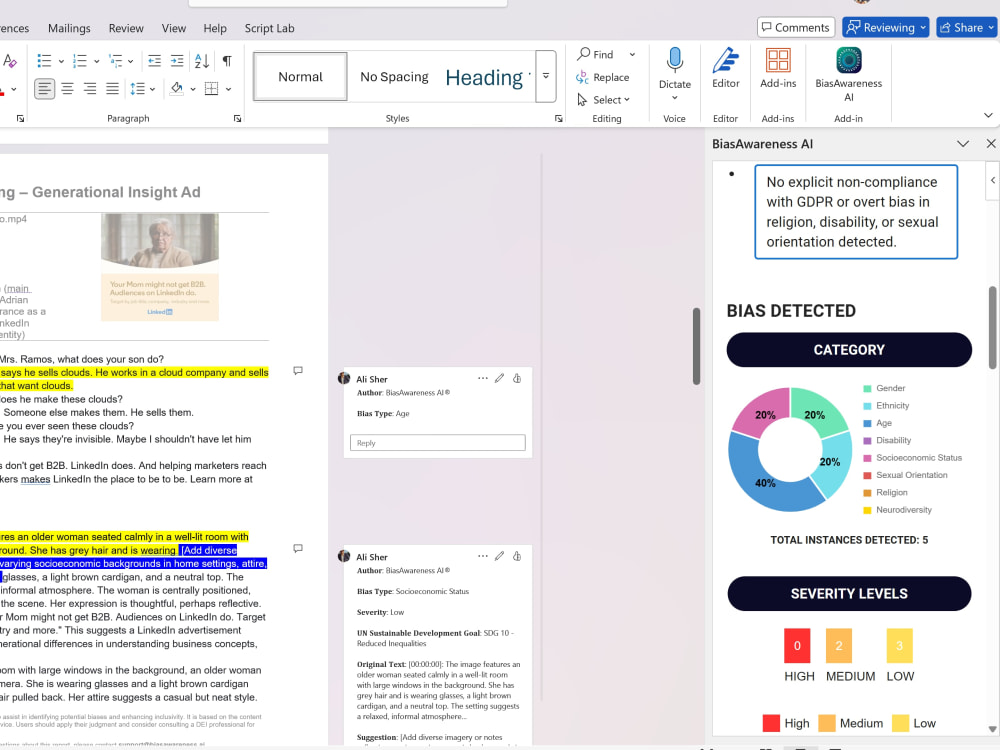Viewport: 1000px width, 750px height.
Task: Open the bullets list tool
Action: 44,61
